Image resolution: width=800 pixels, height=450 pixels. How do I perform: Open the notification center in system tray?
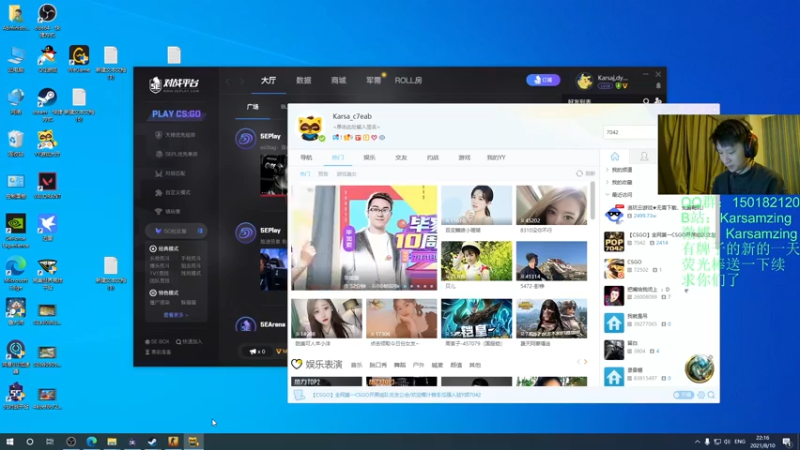point(787,442)
